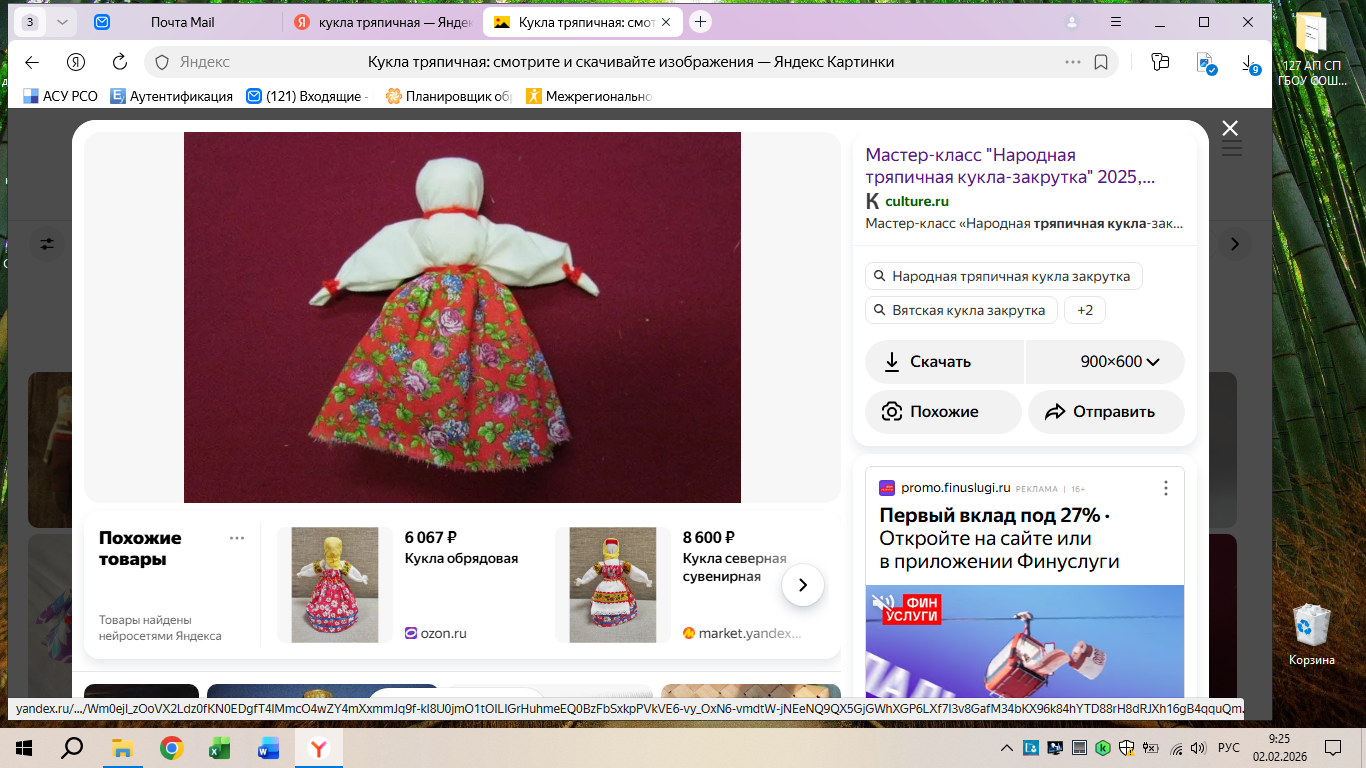Viewport: 1366px width, 768px height.
Task: Open the search filters icon
Action: coord(47,244)
